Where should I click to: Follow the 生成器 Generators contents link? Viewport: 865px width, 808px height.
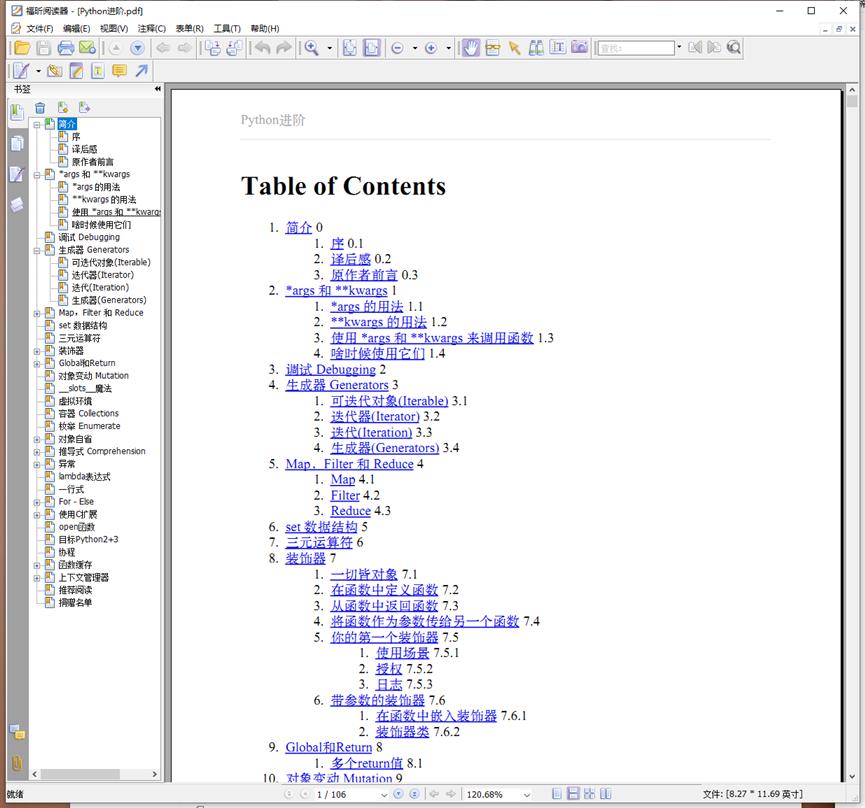(x=337, y=385)
